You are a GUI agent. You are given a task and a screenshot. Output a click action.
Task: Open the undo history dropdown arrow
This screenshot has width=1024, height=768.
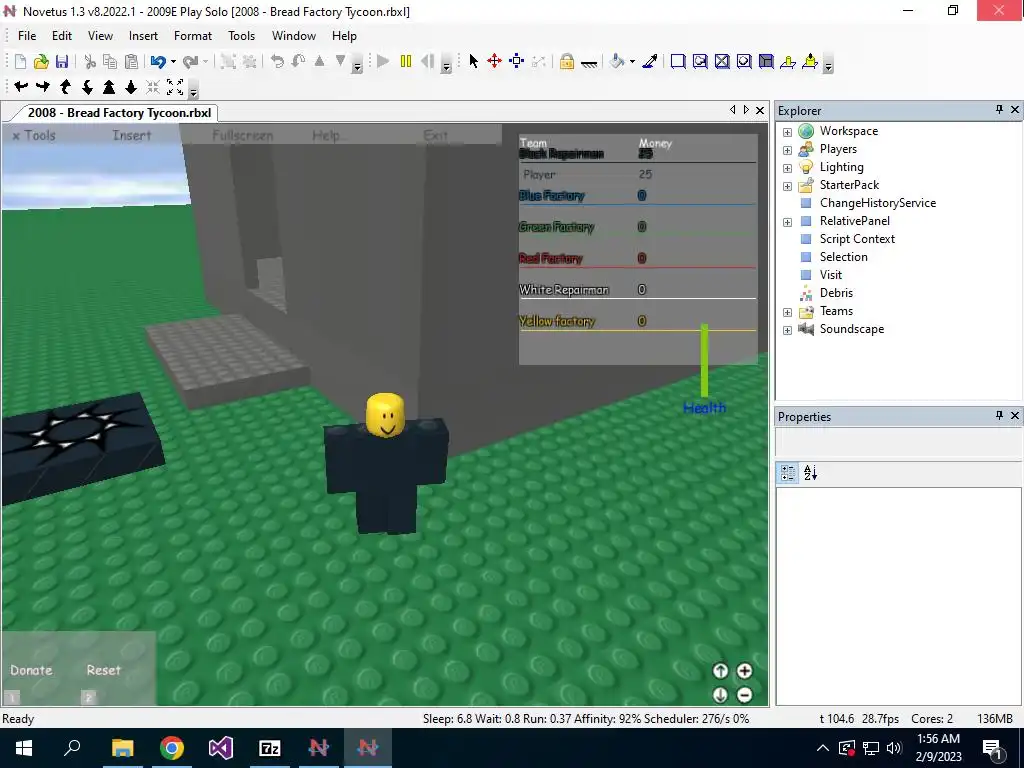pos(172,62)
